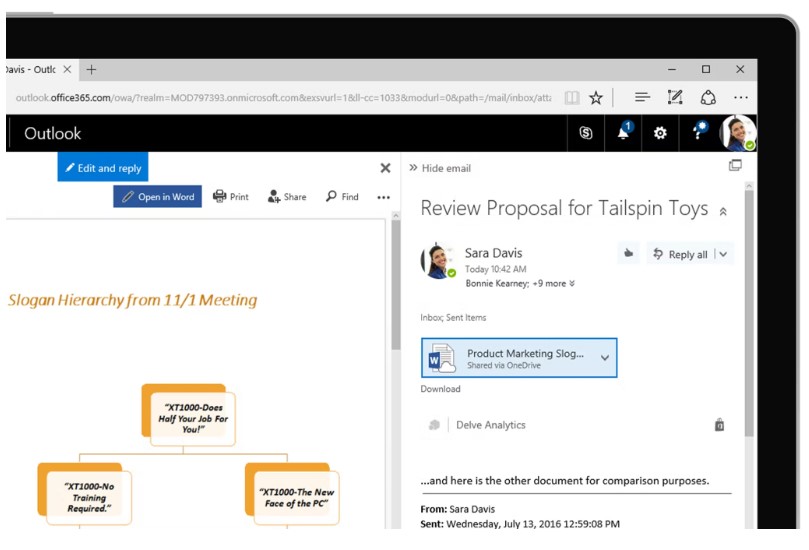Find text in the document
Screen dimensions: 809x550
click(x=342, y=197)
